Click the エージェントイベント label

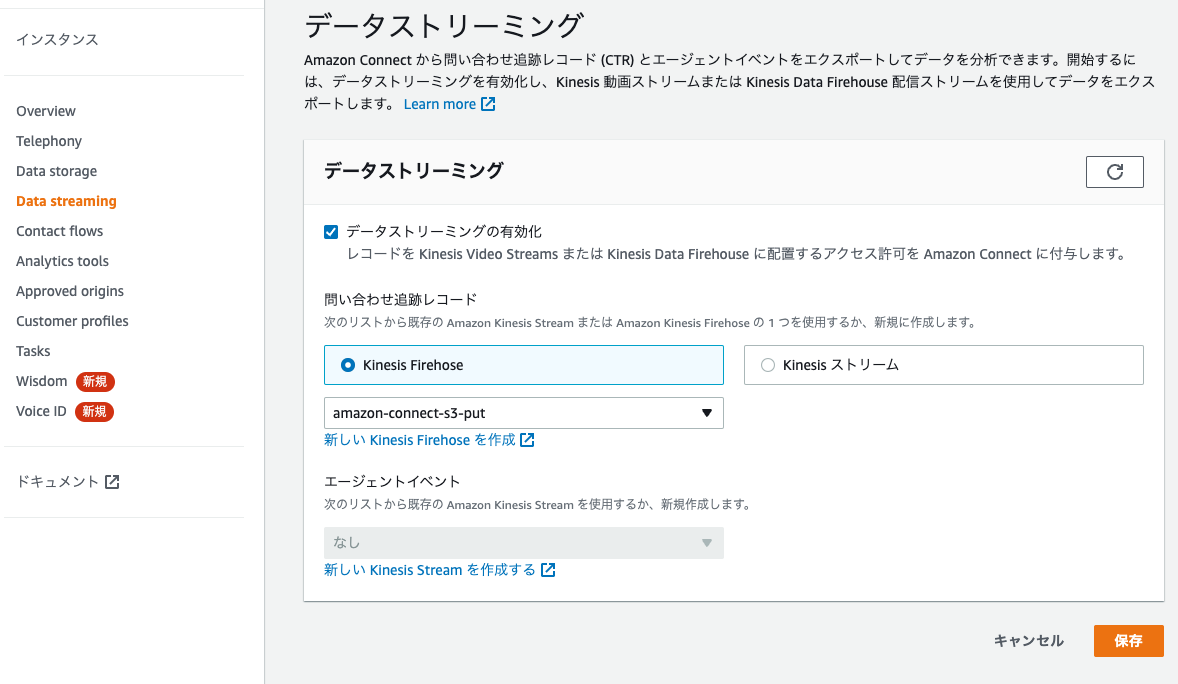391,482
